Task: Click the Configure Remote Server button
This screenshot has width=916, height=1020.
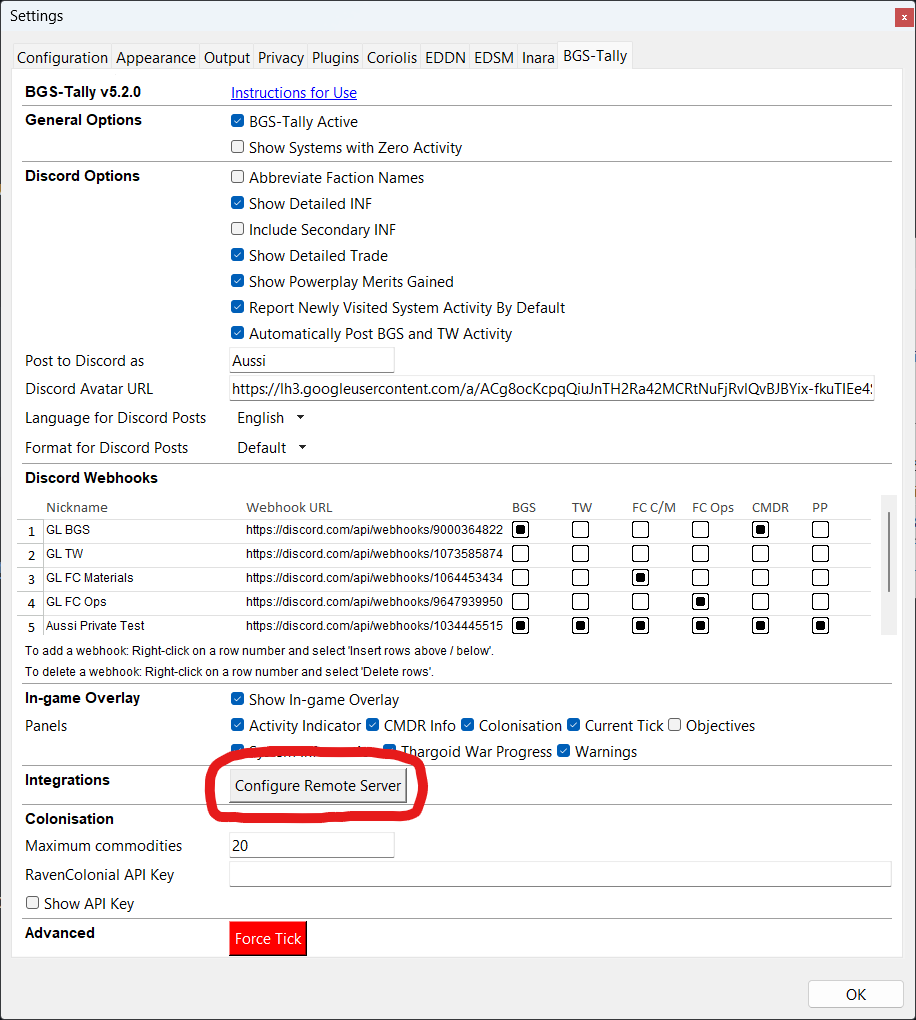Action: [x=318, y=785]
